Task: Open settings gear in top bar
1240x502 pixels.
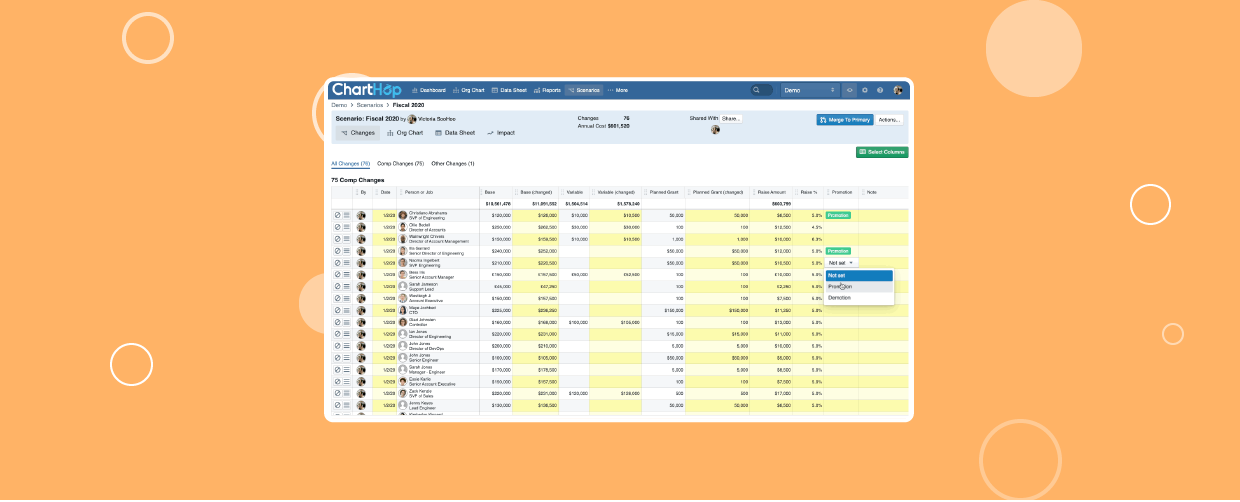Action: [x=865, y=90]
